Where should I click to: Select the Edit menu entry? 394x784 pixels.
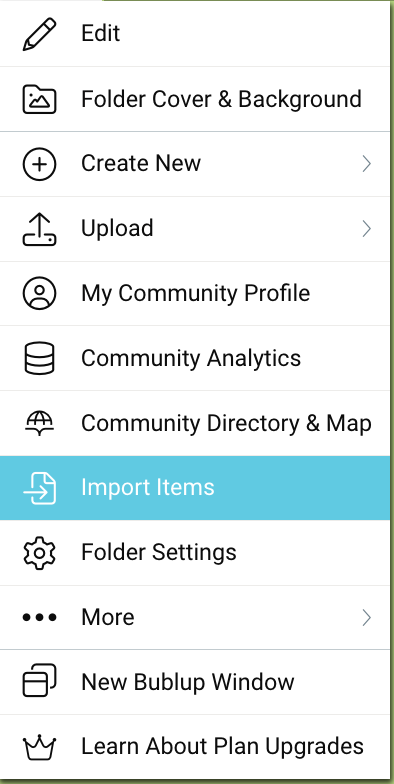click(x=195, y=34)
